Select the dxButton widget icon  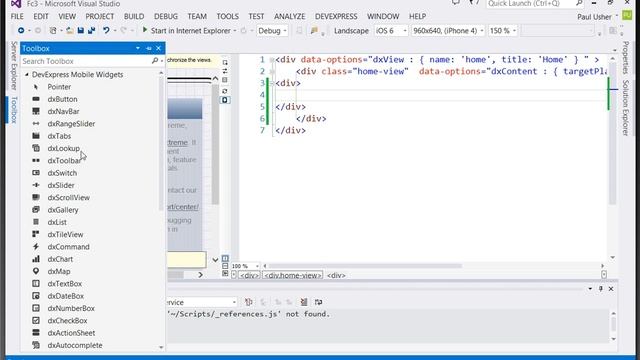pos(36,99)
